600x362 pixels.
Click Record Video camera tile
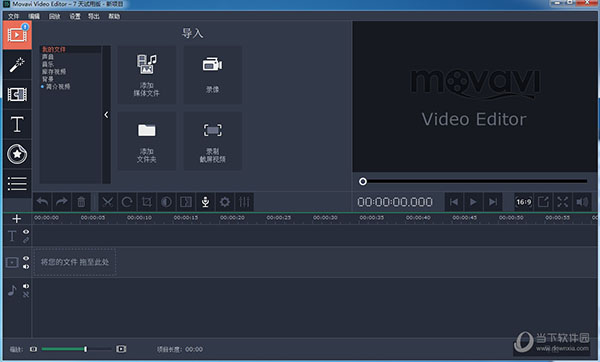pyautogui.click(x=213, y=75)
